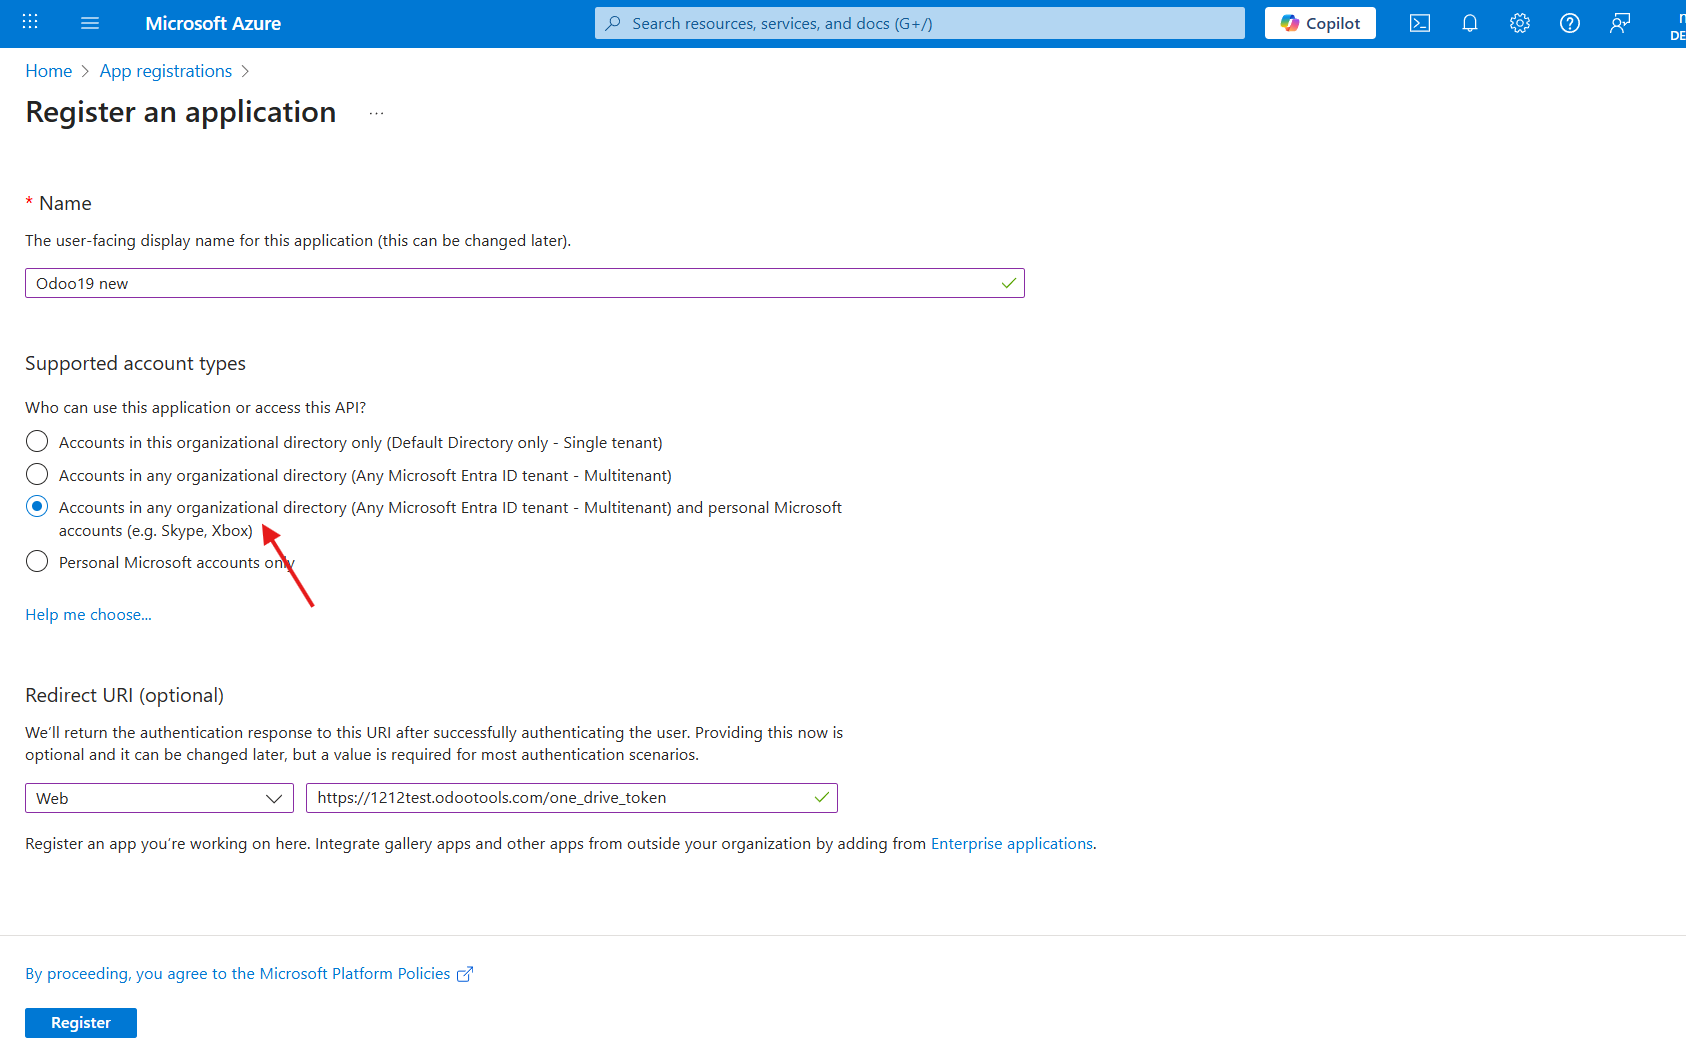Click the 'Redirect URI (optional)' heading

125,695
